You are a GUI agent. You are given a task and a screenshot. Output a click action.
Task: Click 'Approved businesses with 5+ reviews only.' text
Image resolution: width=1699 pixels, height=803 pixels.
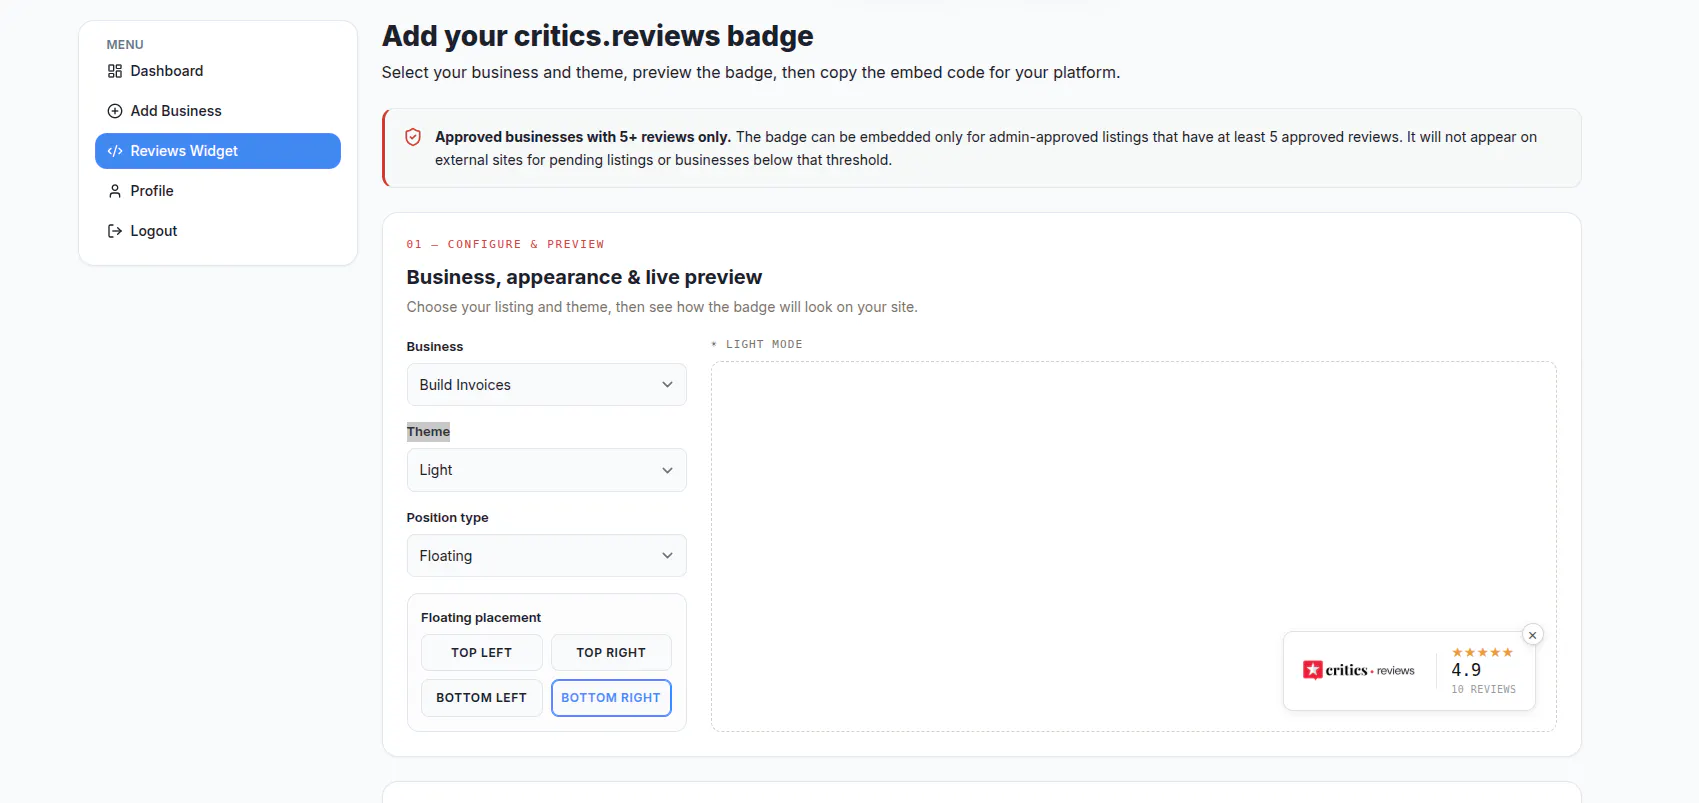coord(583,137)
